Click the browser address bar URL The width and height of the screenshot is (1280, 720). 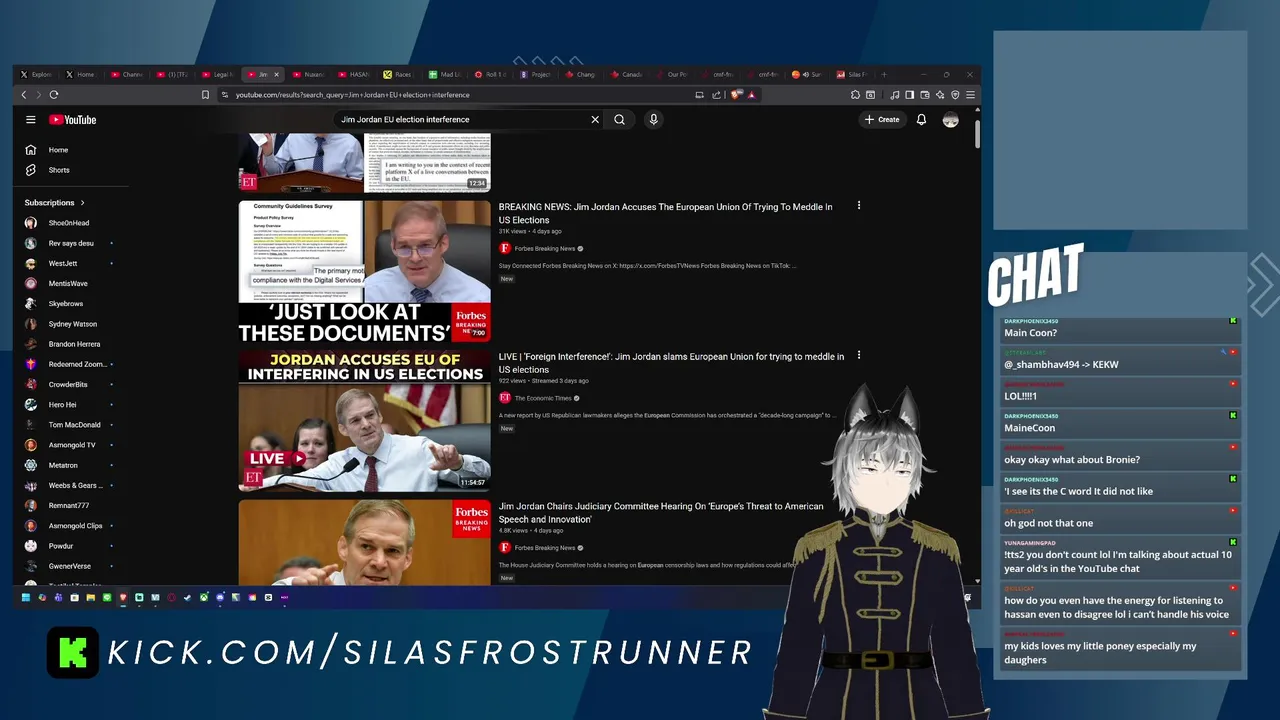tap(352, 95)
